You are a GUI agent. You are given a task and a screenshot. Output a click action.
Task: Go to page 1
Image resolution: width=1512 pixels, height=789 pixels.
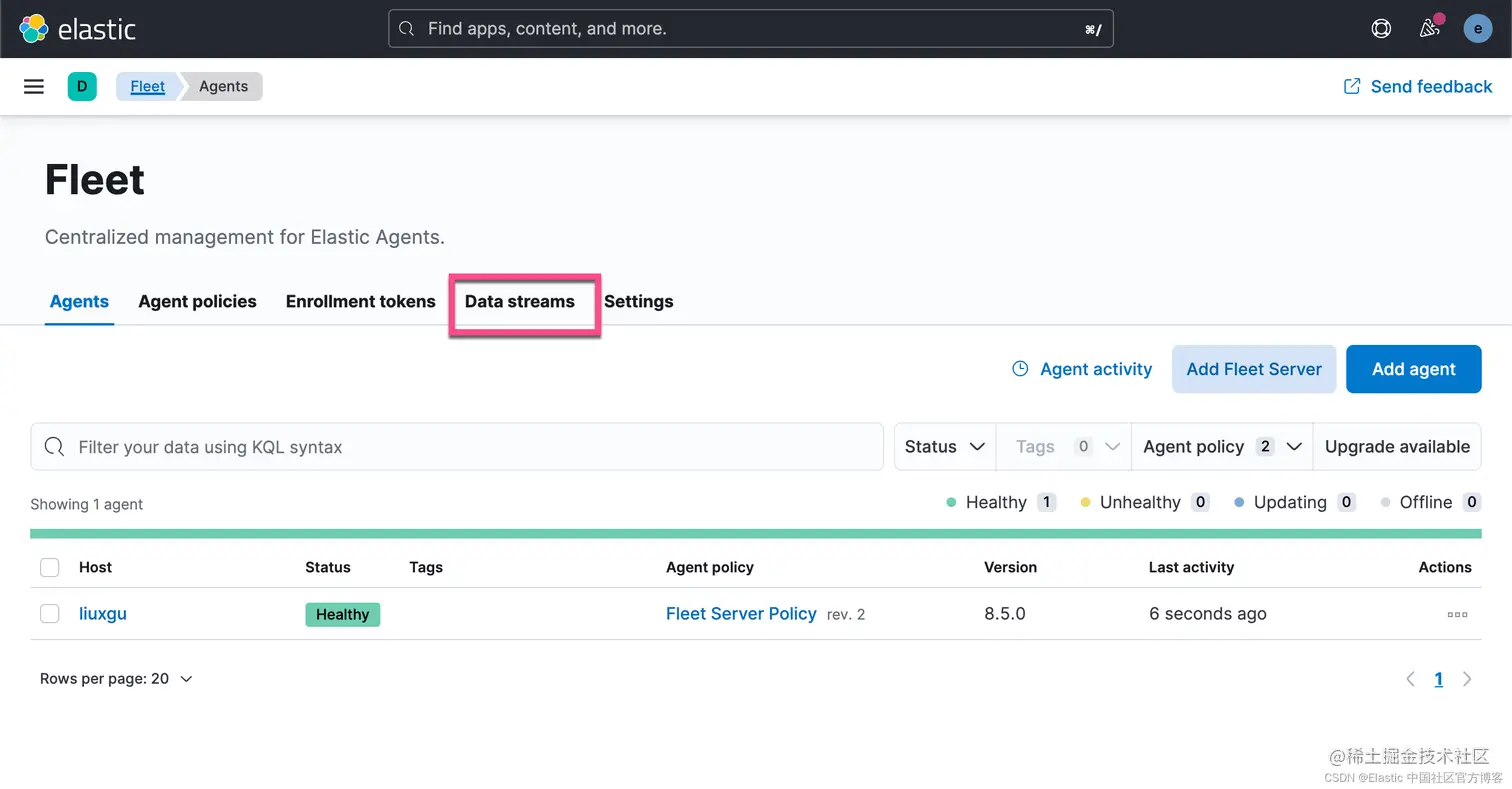click(x=1438, y=679)
